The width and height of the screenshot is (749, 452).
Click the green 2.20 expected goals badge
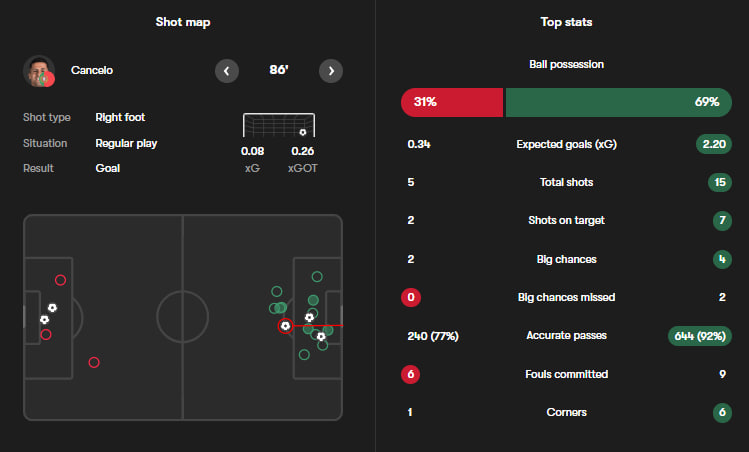click(x=715, y=144)
